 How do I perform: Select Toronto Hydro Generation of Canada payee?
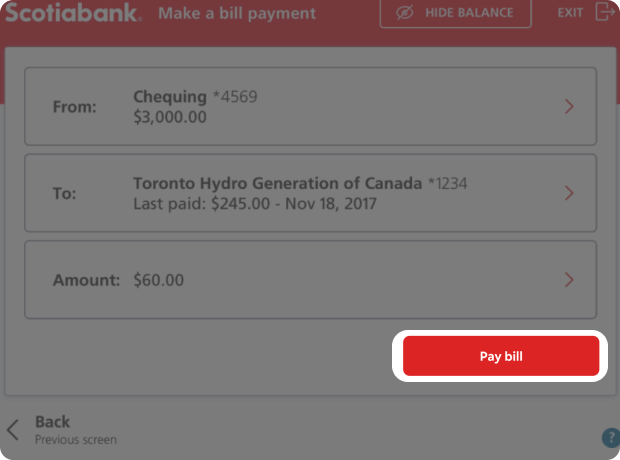278,184
